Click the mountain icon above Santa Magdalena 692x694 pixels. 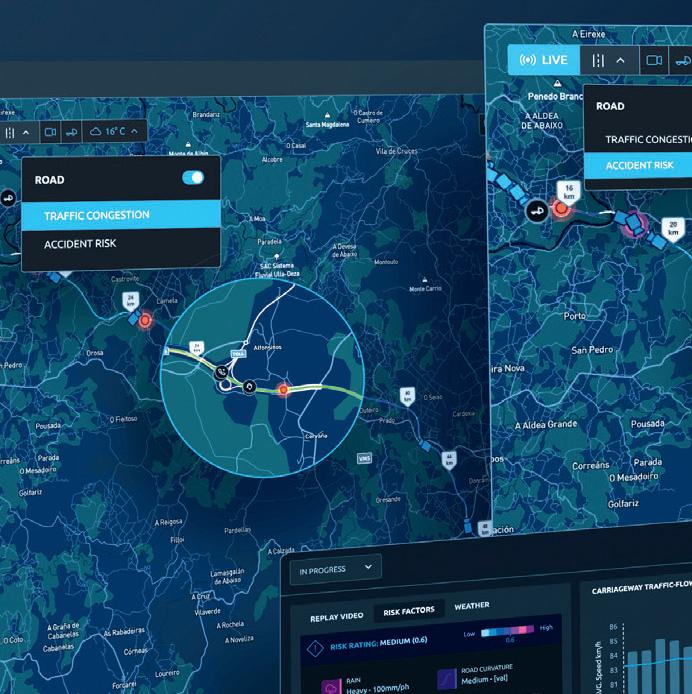tap(327, 116)
